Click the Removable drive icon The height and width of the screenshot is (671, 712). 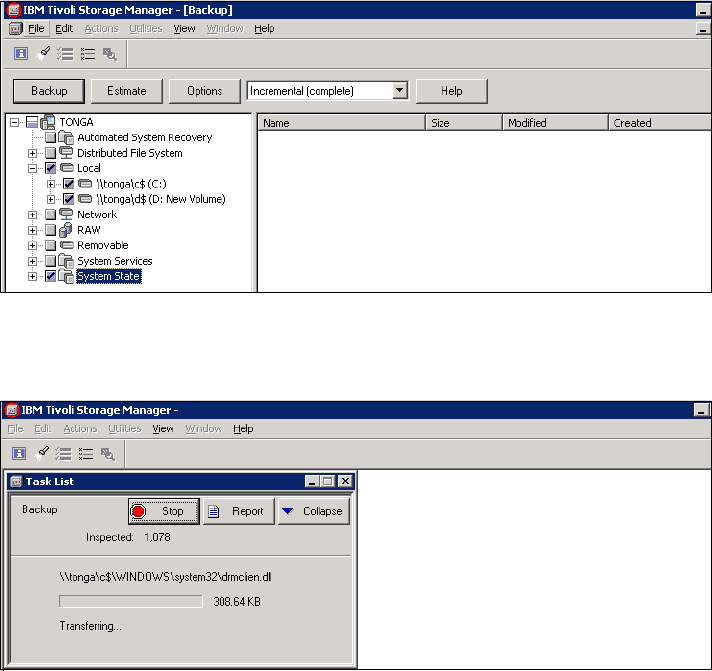66,245
